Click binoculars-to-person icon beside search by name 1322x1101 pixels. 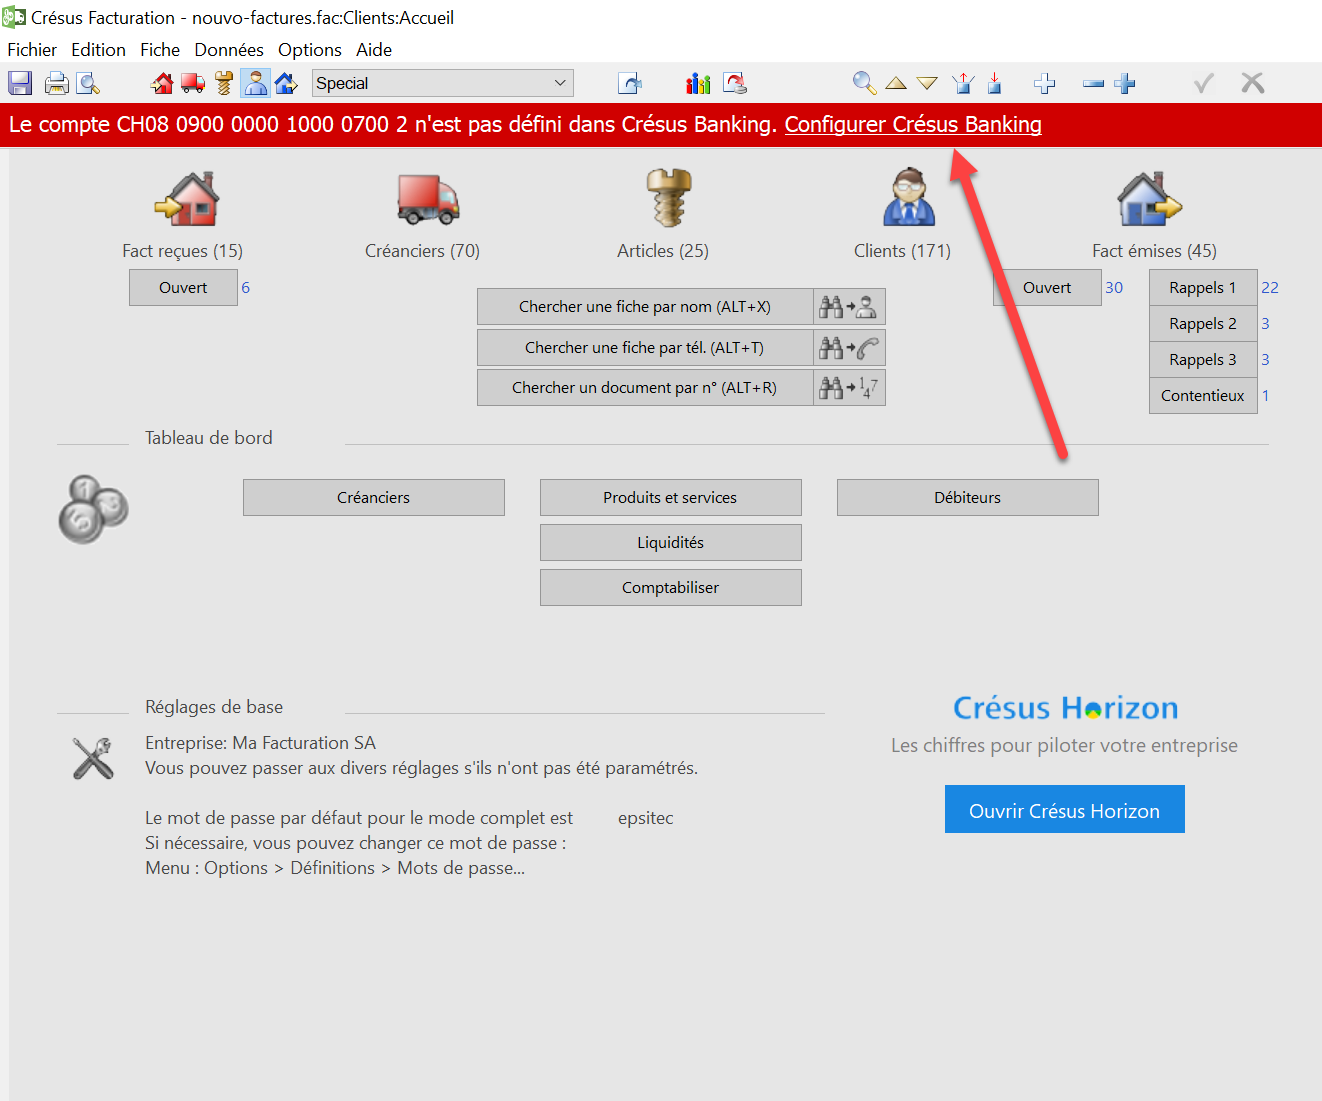click(x=849, y=307)
